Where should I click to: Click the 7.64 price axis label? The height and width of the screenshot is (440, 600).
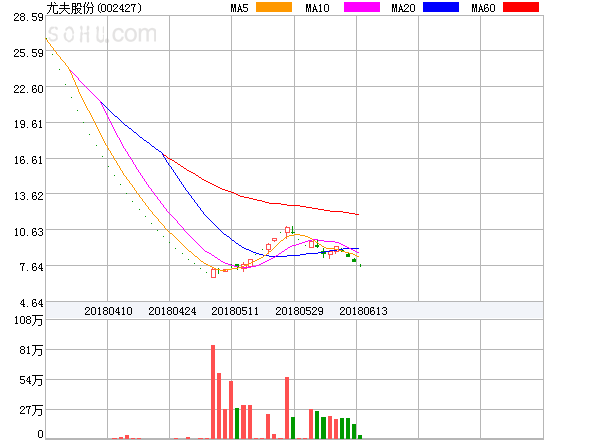coord(31,267)
